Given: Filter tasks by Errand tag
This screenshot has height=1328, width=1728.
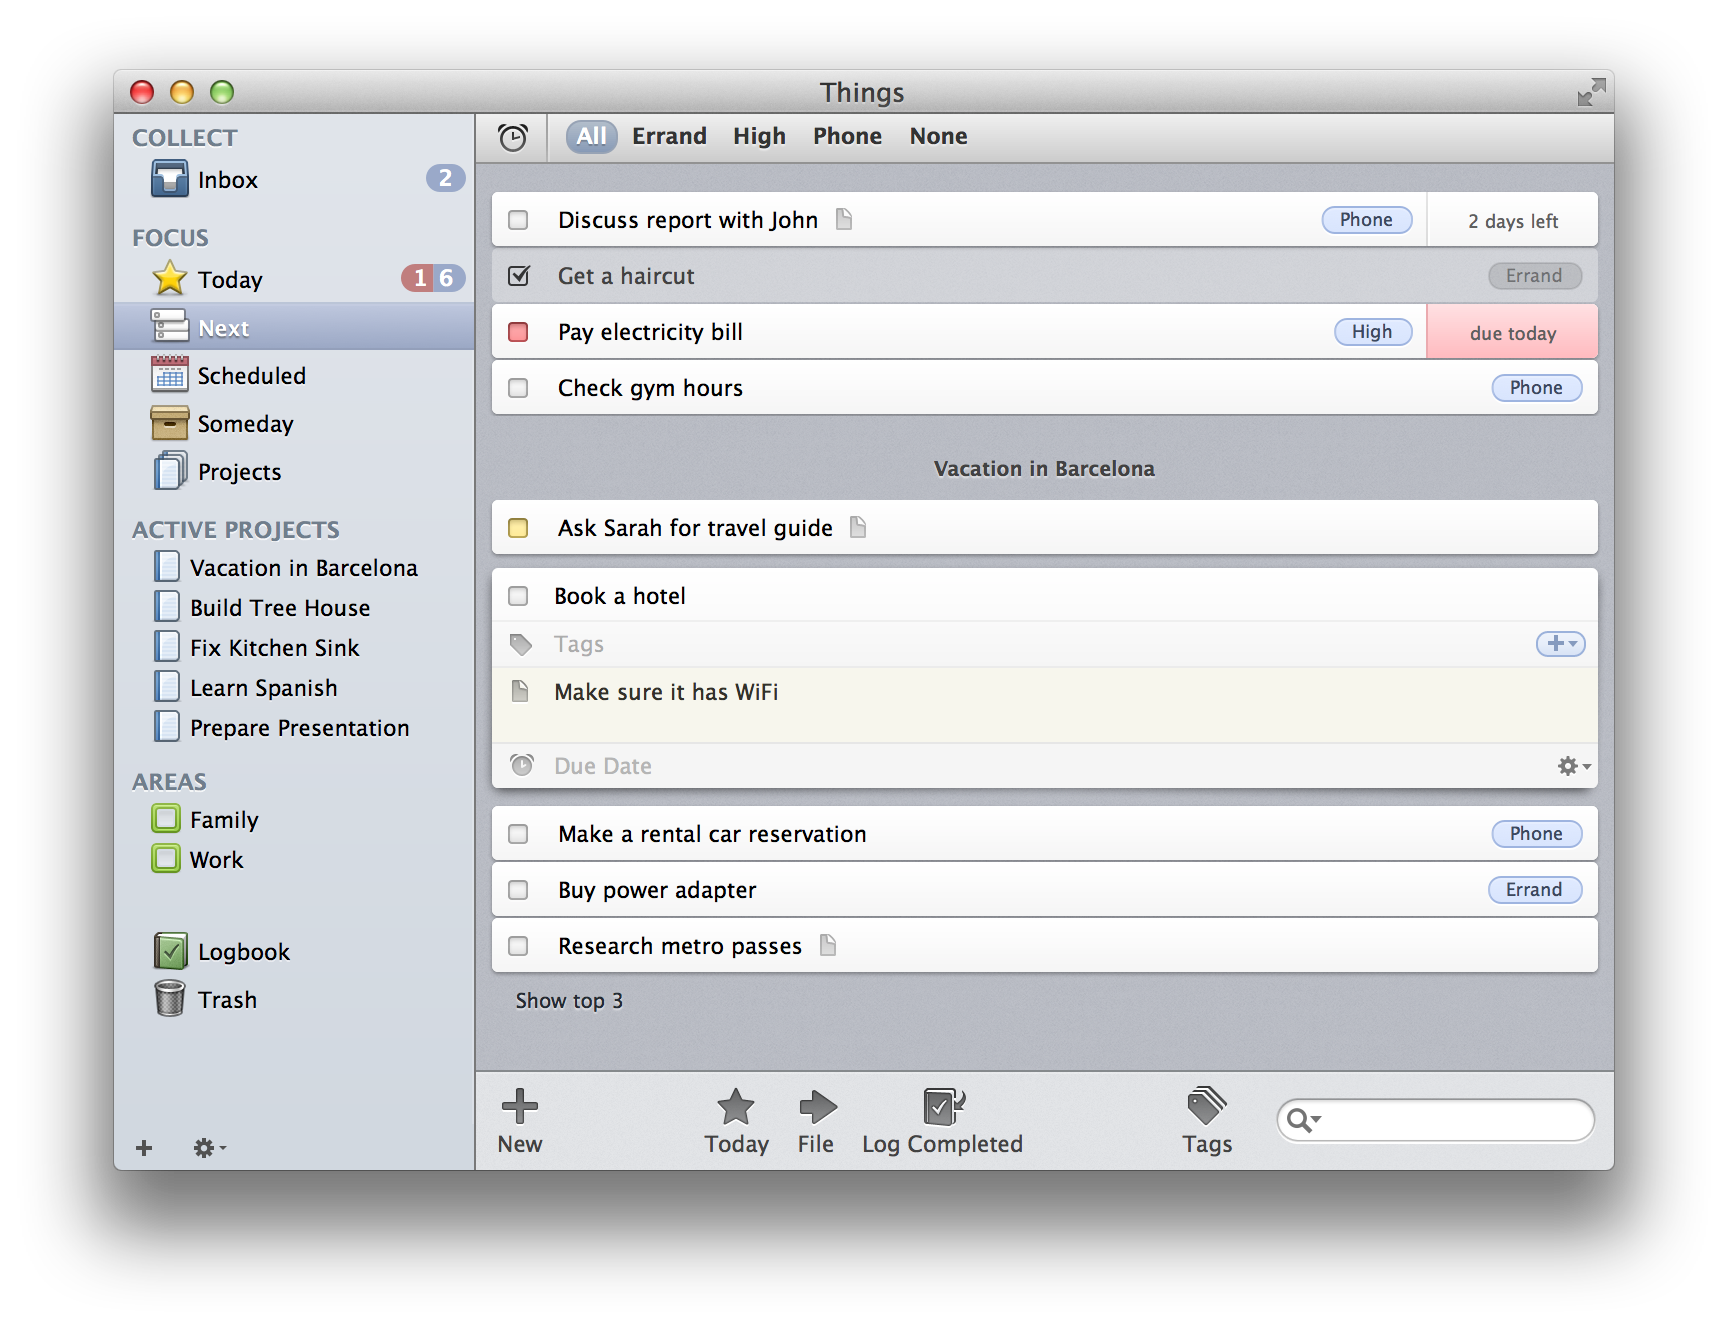Looking at the screenshot, I should point(669,137).
